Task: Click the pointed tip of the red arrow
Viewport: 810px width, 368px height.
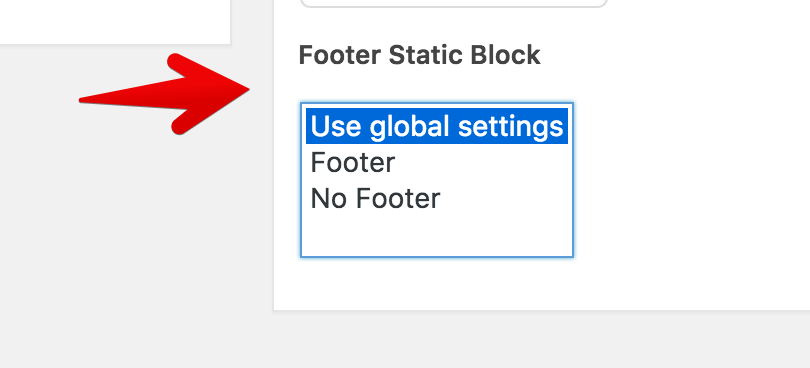Action: coord(245,89)
